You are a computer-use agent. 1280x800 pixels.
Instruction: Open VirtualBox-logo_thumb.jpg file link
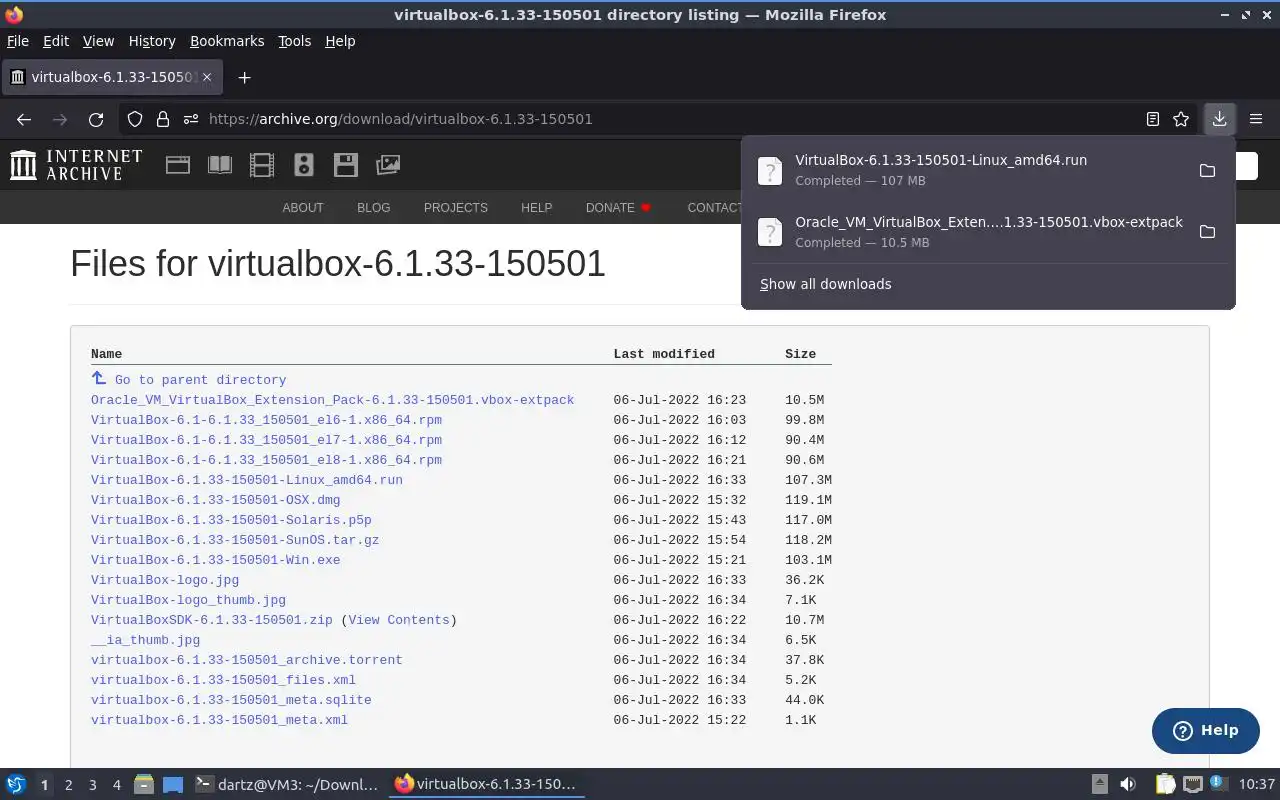point(188,600)
